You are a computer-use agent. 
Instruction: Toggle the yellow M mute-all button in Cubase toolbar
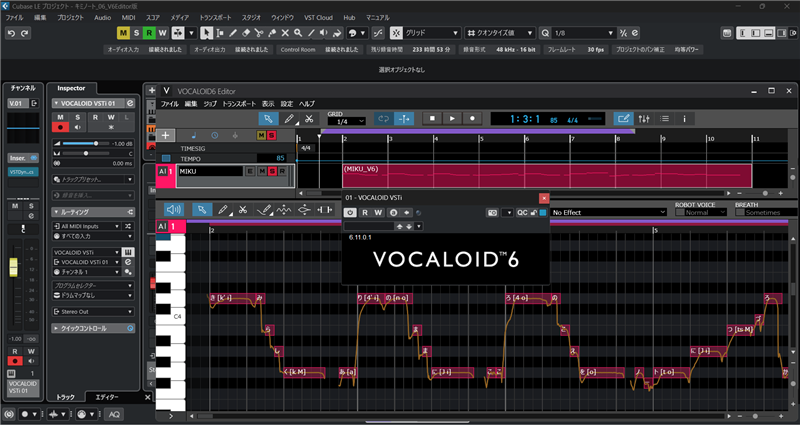pos(123,33)
